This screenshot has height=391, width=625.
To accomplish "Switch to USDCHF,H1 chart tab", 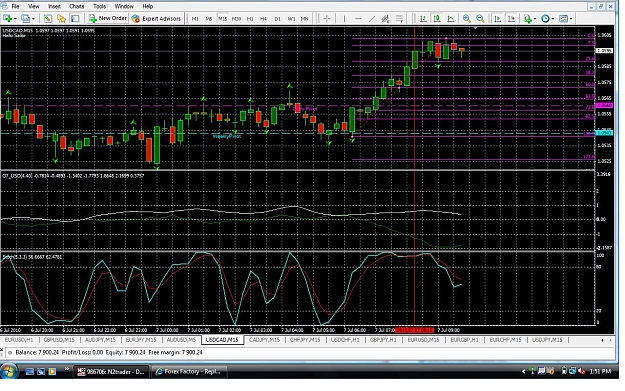I will (345, 340).
